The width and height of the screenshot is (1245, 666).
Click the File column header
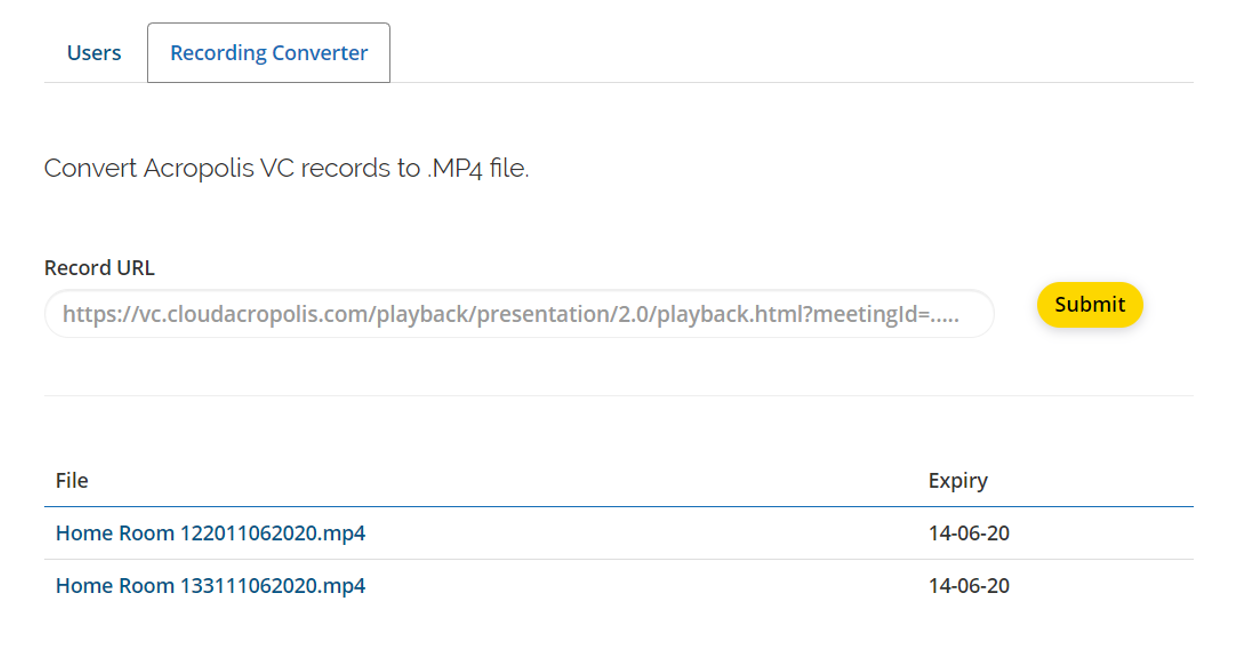tap(72, 481)
